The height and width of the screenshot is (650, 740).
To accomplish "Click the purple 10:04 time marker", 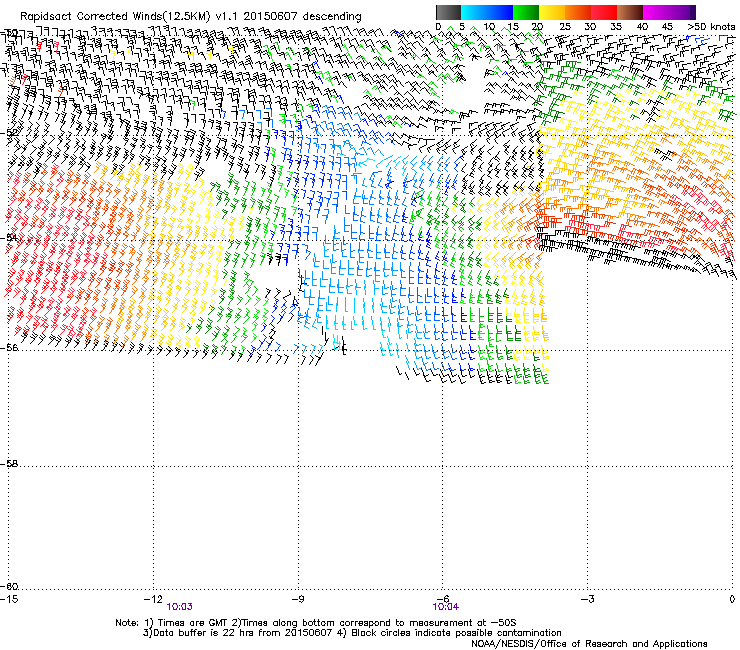I will pos(446,607).
